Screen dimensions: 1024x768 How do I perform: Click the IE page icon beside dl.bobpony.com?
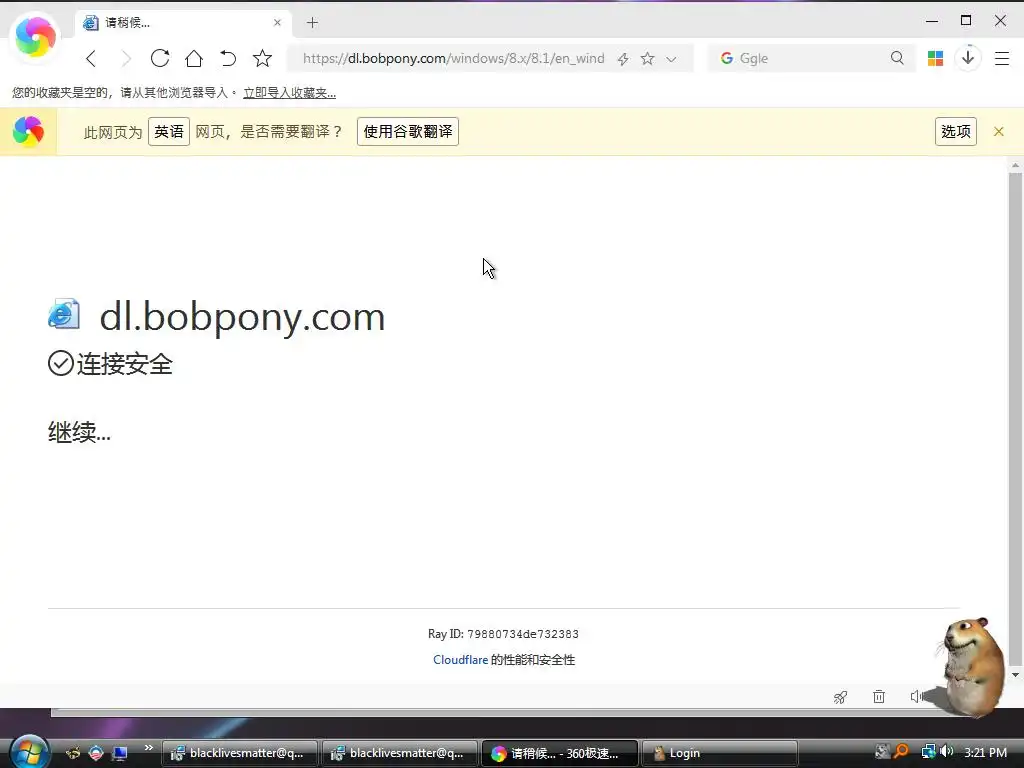point(64,314)
